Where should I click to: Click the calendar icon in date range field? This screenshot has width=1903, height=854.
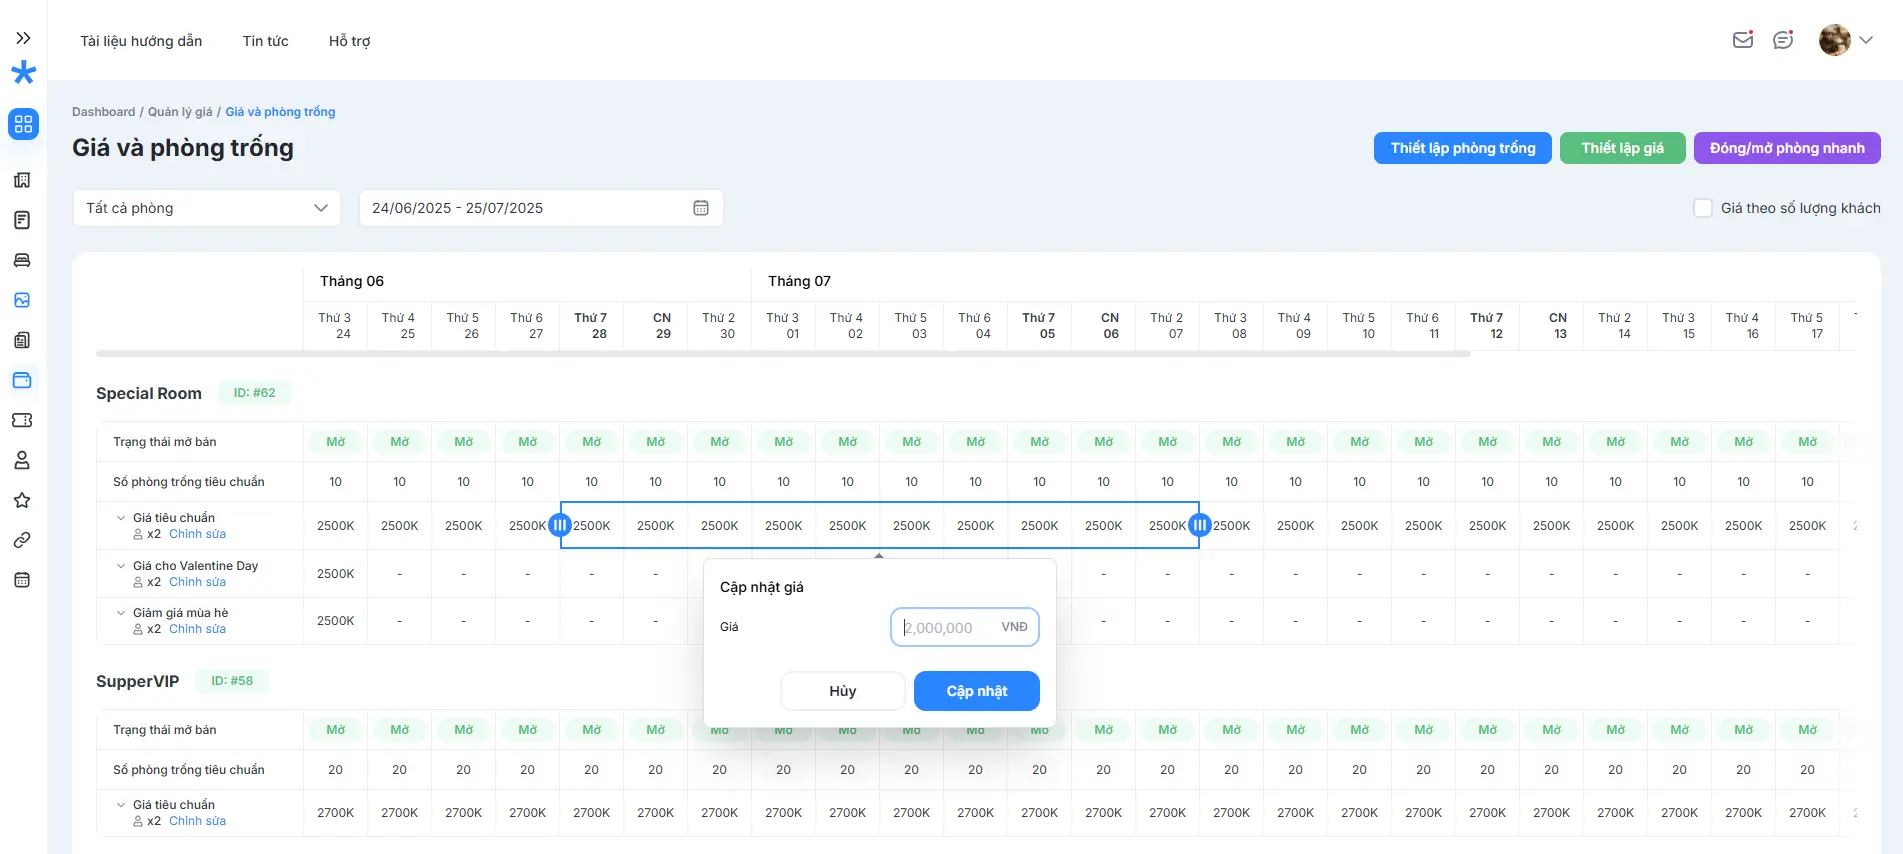(701, 208)
